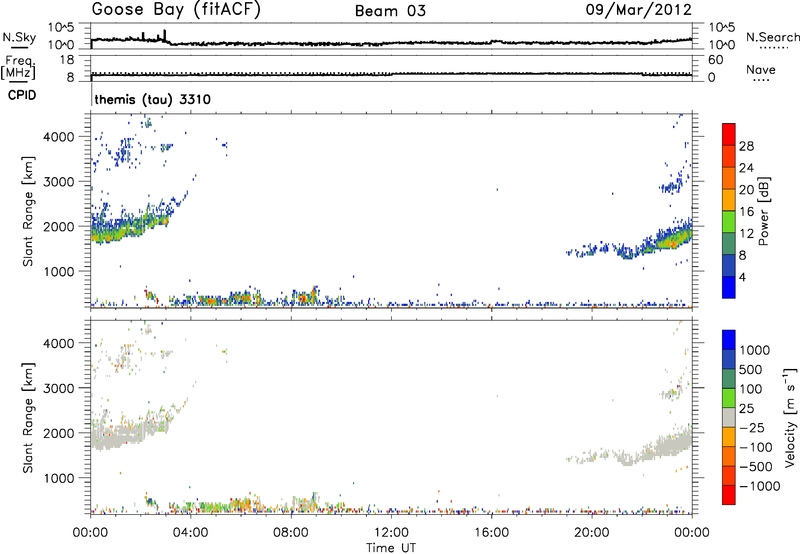Click the "-25" velocity color bar label
Viewport: 800px width, 554px height.
[752, 428]
